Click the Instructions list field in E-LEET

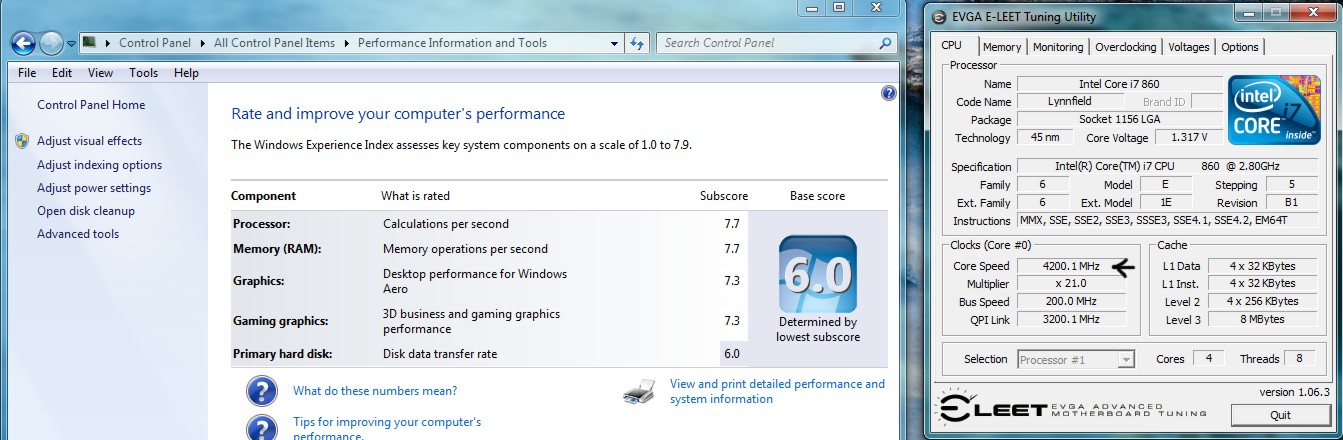point(1169,221)
